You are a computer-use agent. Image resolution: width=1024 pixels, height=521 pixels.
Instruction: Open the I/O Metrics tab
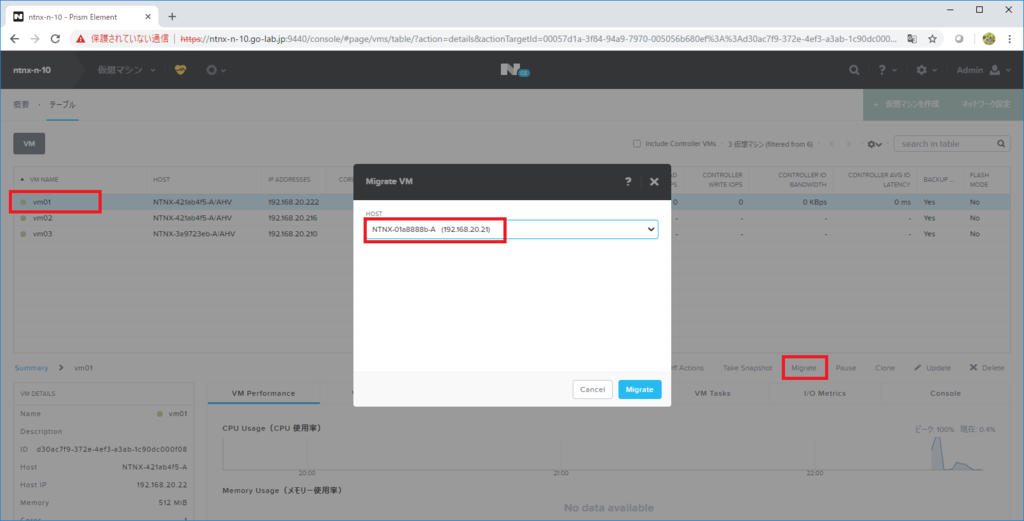825,394
